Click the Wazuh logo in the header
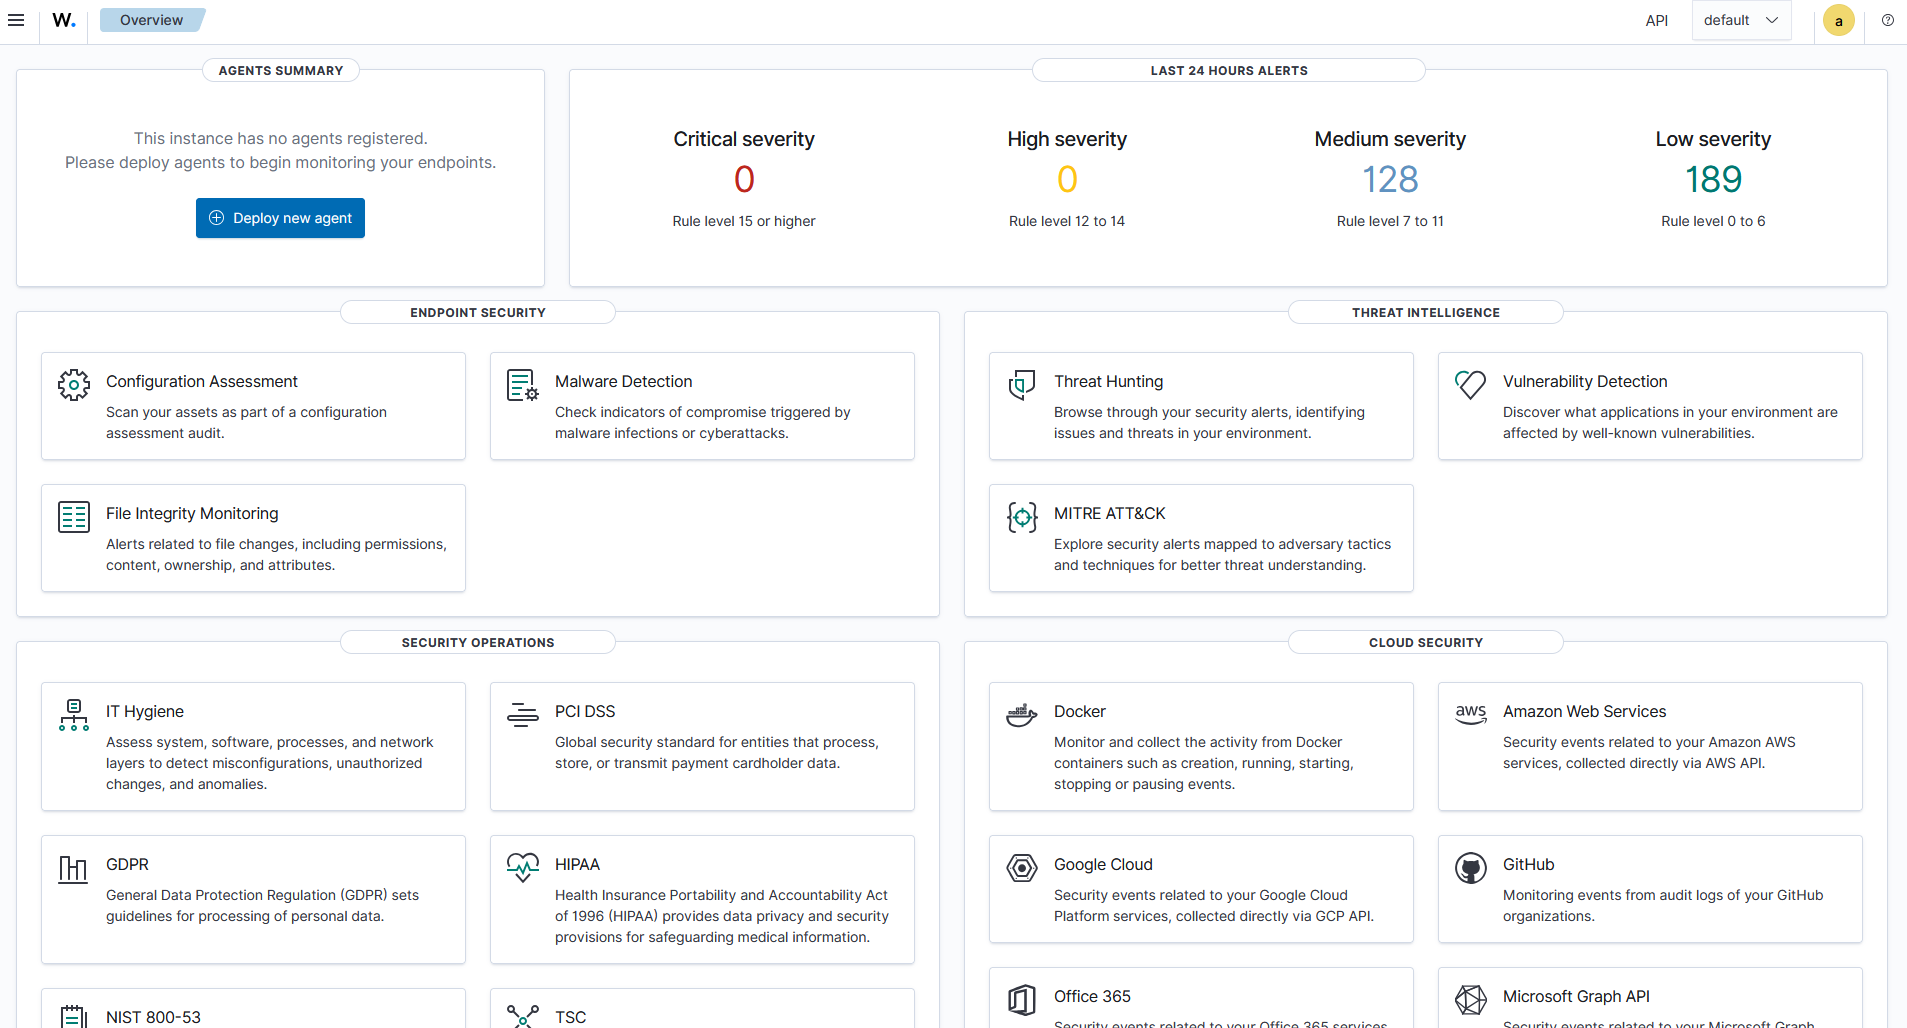1907x1028 pixels. [x=63, y=19]
